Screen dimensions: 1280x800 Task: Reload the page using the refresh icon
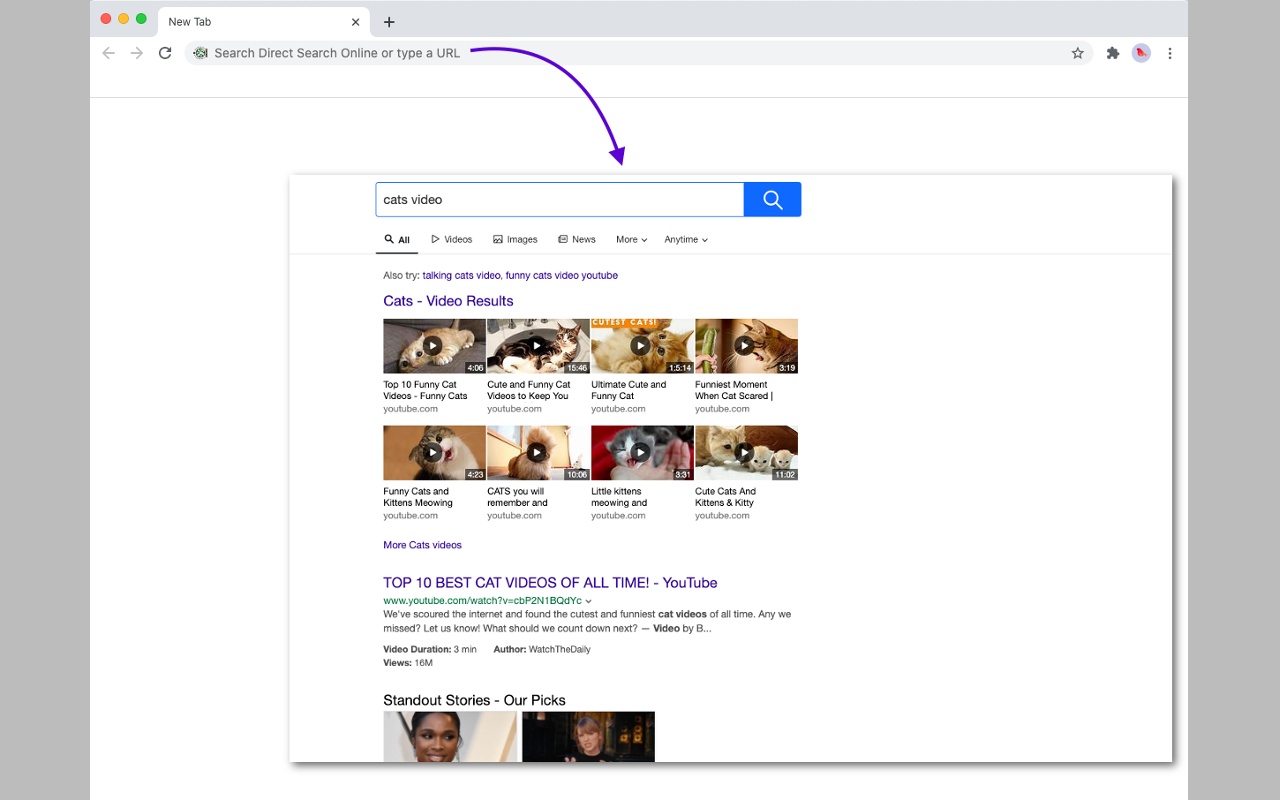[x=164, y=53]
